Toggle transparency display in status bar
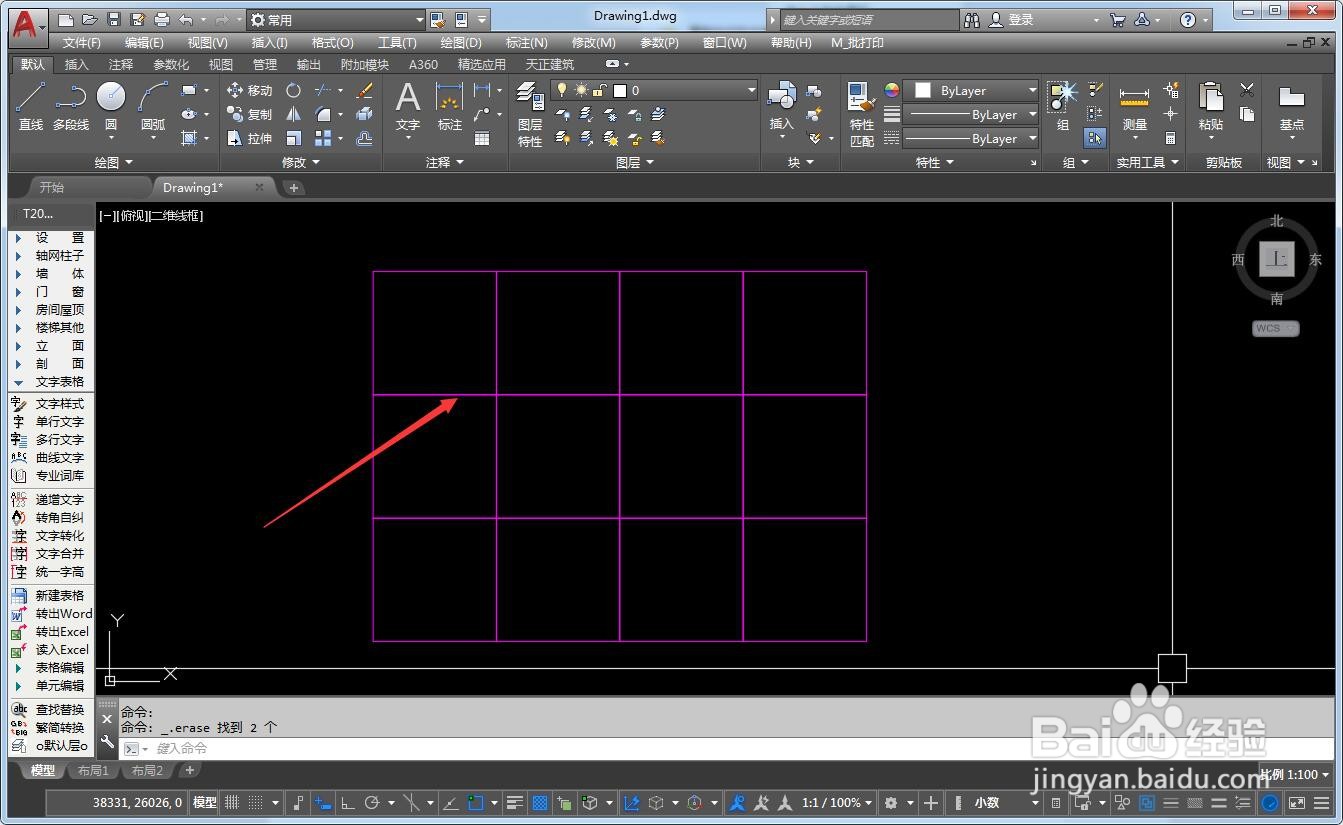This screenshot has height=825, width=1343. coord(540,802)
